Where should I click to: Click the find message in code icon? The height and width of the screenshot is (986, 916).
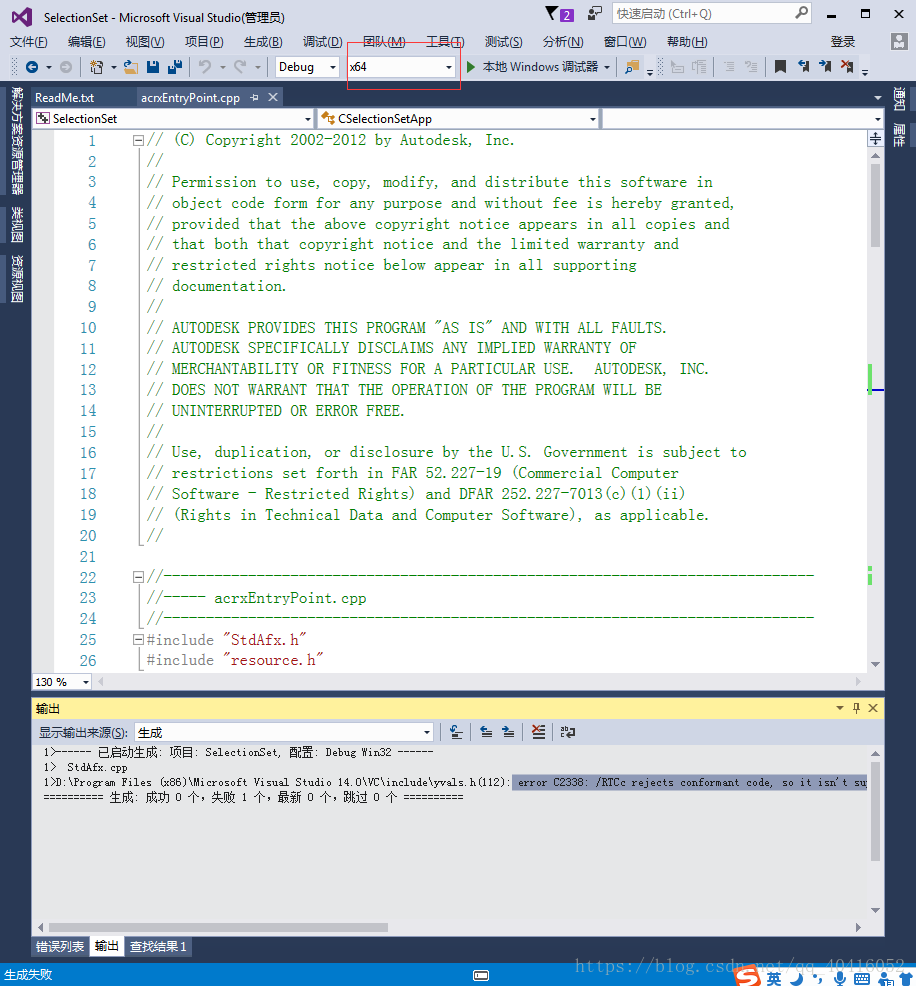(456, 732)
